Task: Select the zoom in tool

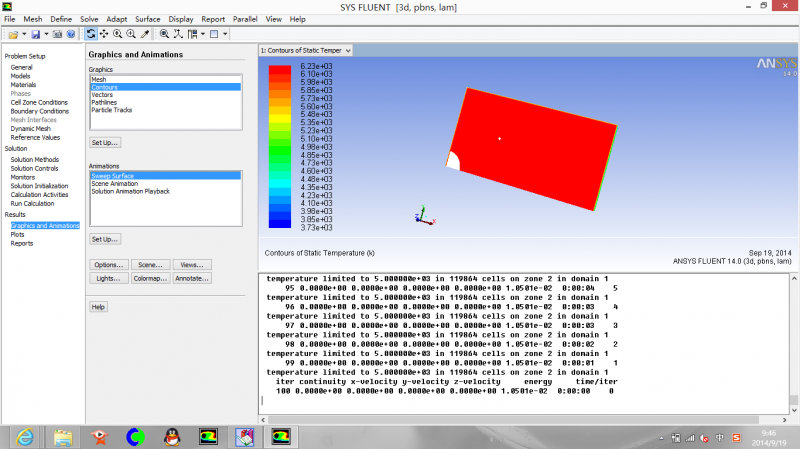Action: [117, 34]
